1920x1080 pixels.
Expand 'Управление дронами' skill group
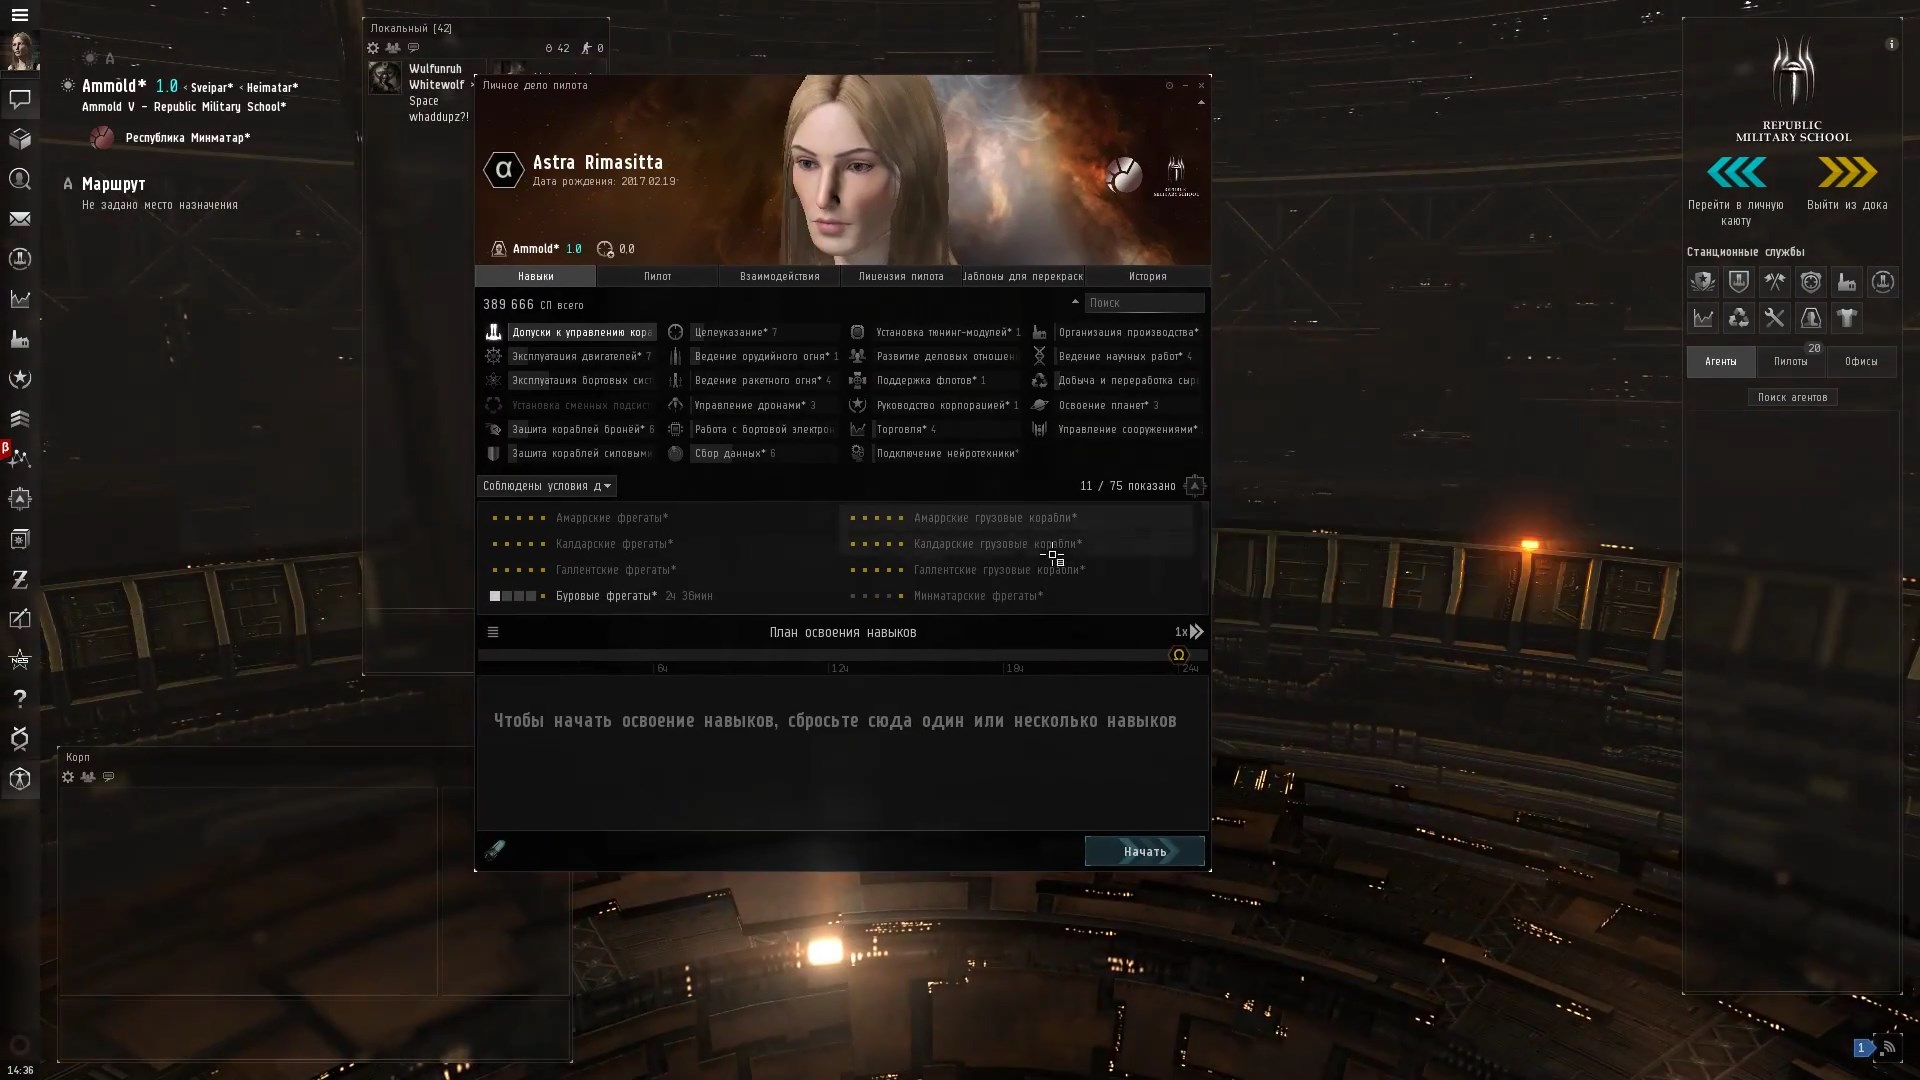coord(755,405)
